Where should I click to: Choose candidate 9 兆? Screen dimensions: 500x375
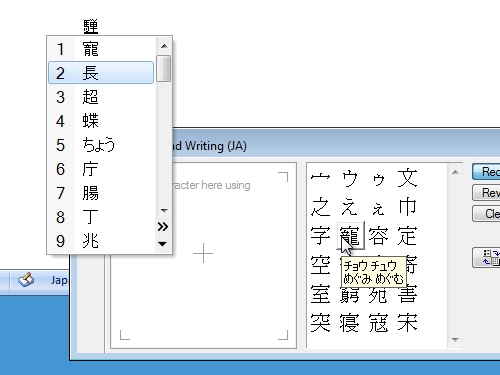coord(101,241)
